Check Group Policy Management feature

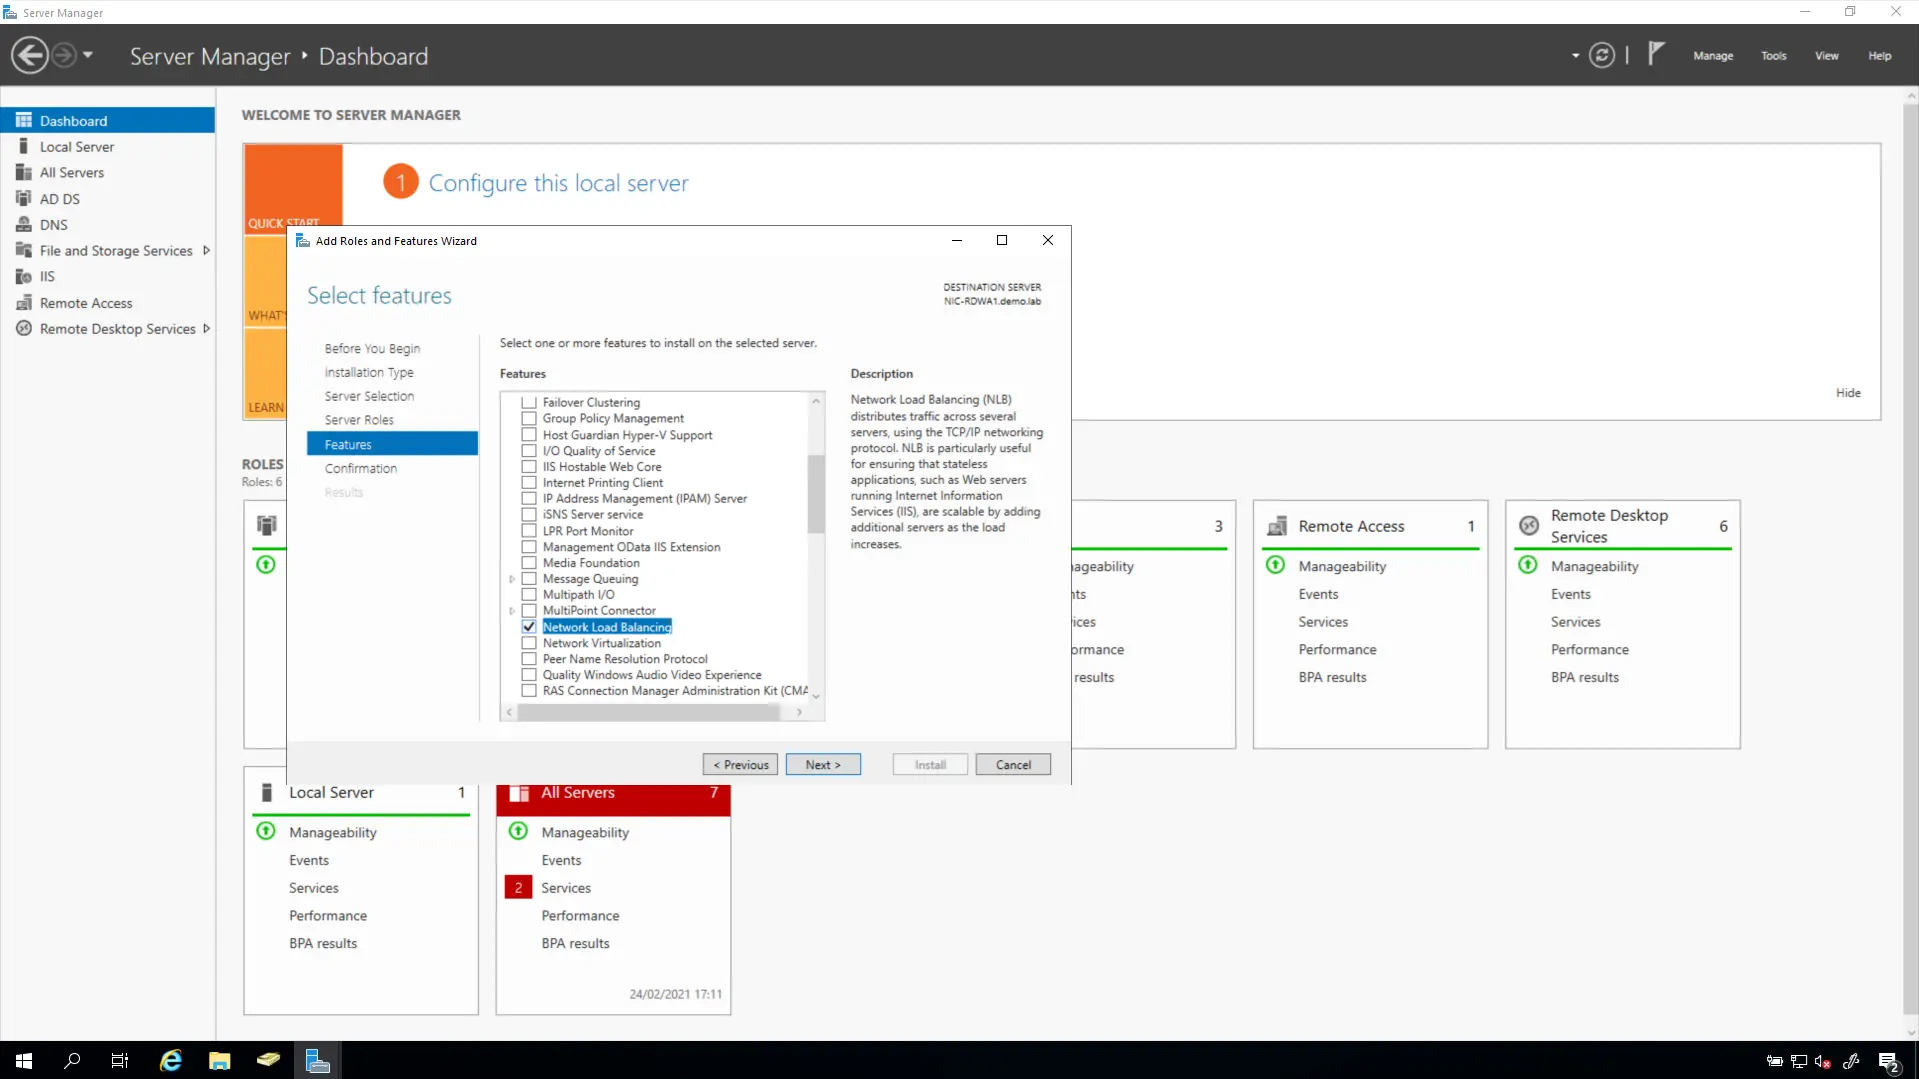[x=529, y=418]
